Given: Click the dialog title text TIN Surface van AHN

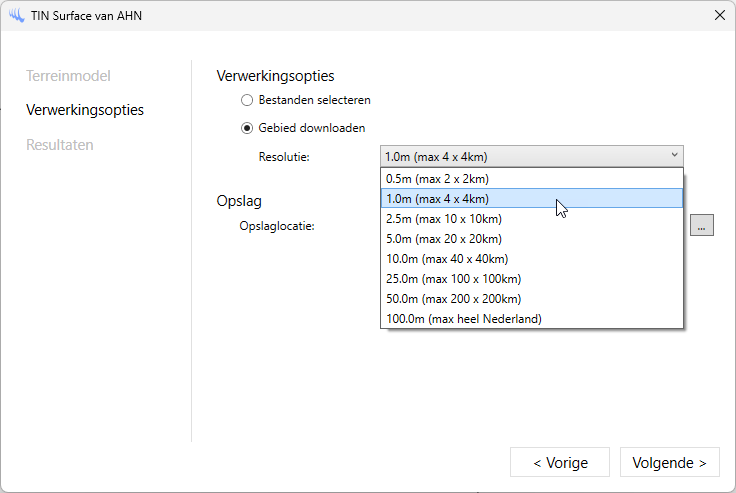Looking at the screenshot, I should [x=84, y=15].
